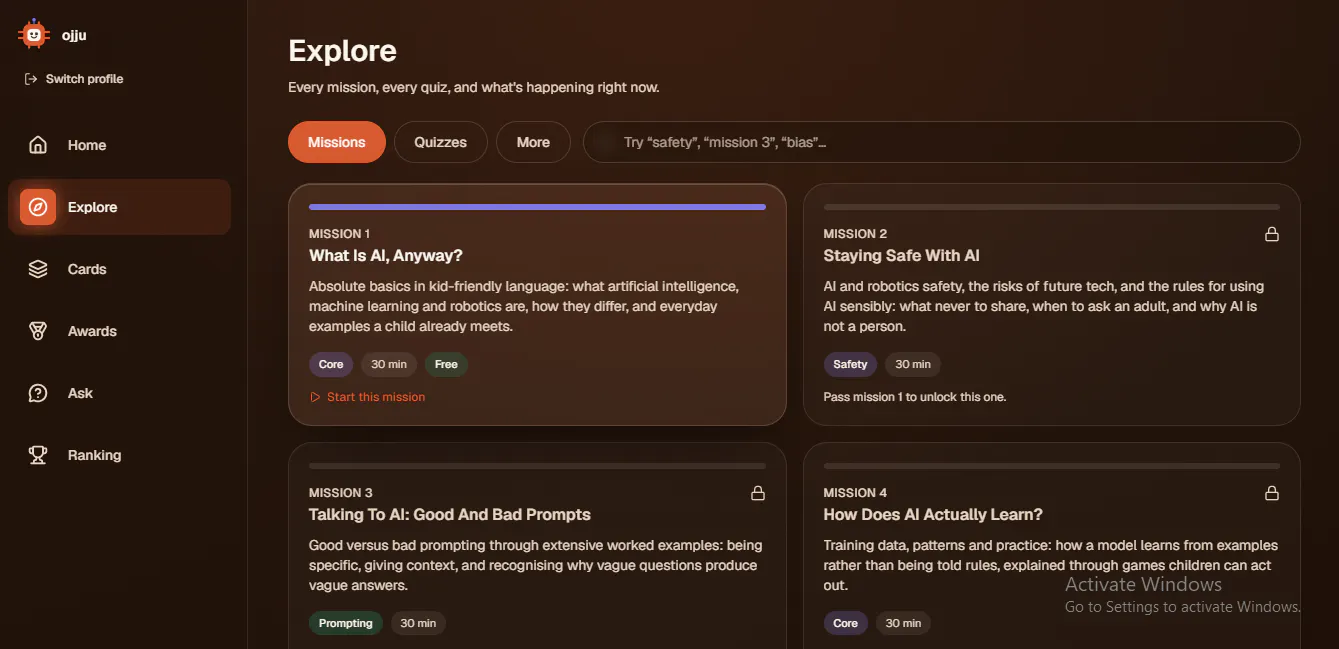Switch to the More tab
This screenshot has width=1339, height=649.
(x=533, y=142)
